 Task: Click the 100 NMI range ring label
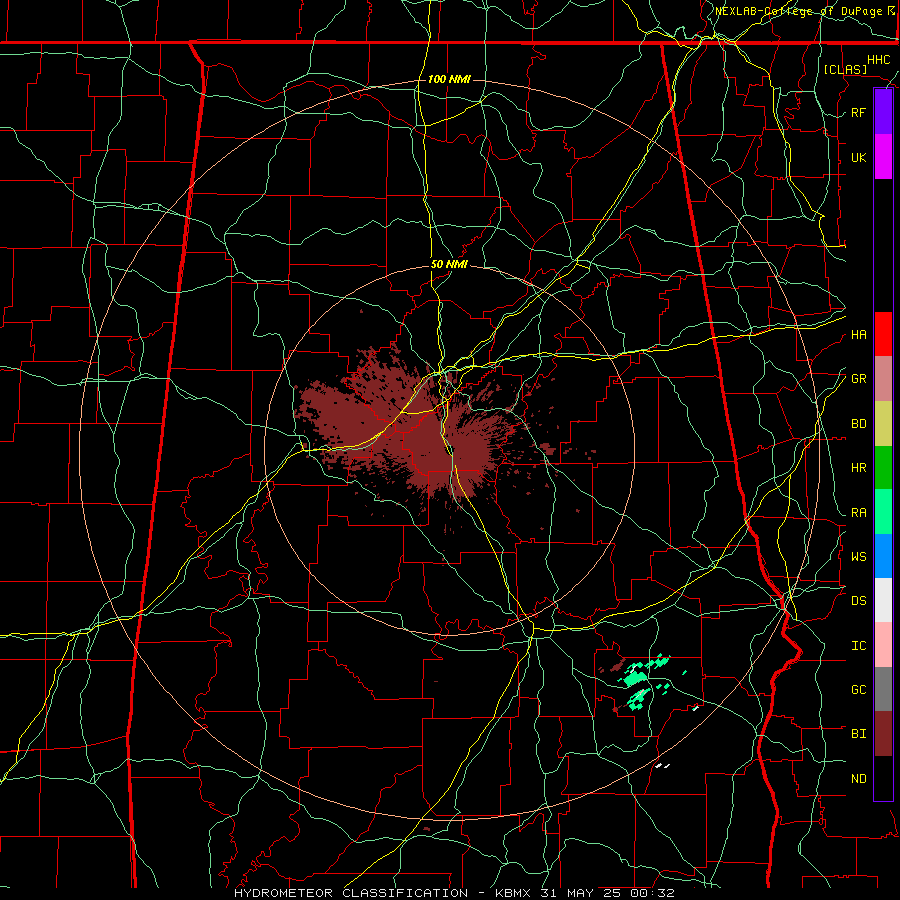click(x=449, y=79)
